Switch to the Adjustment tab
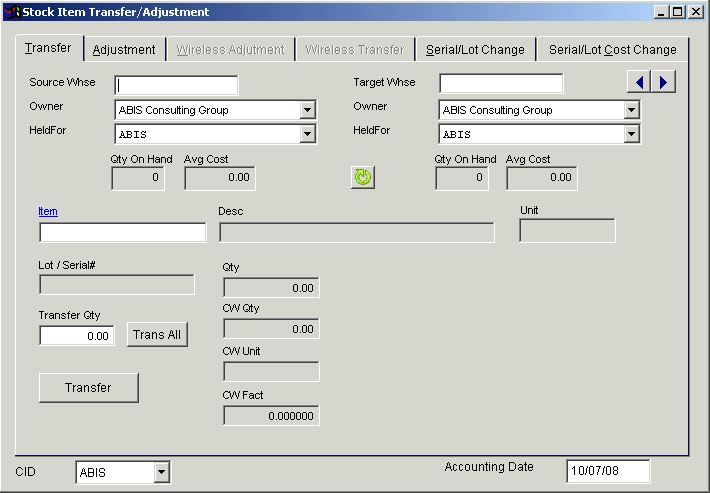The width and height of the screenshot is (710, 493). point(124,49)
